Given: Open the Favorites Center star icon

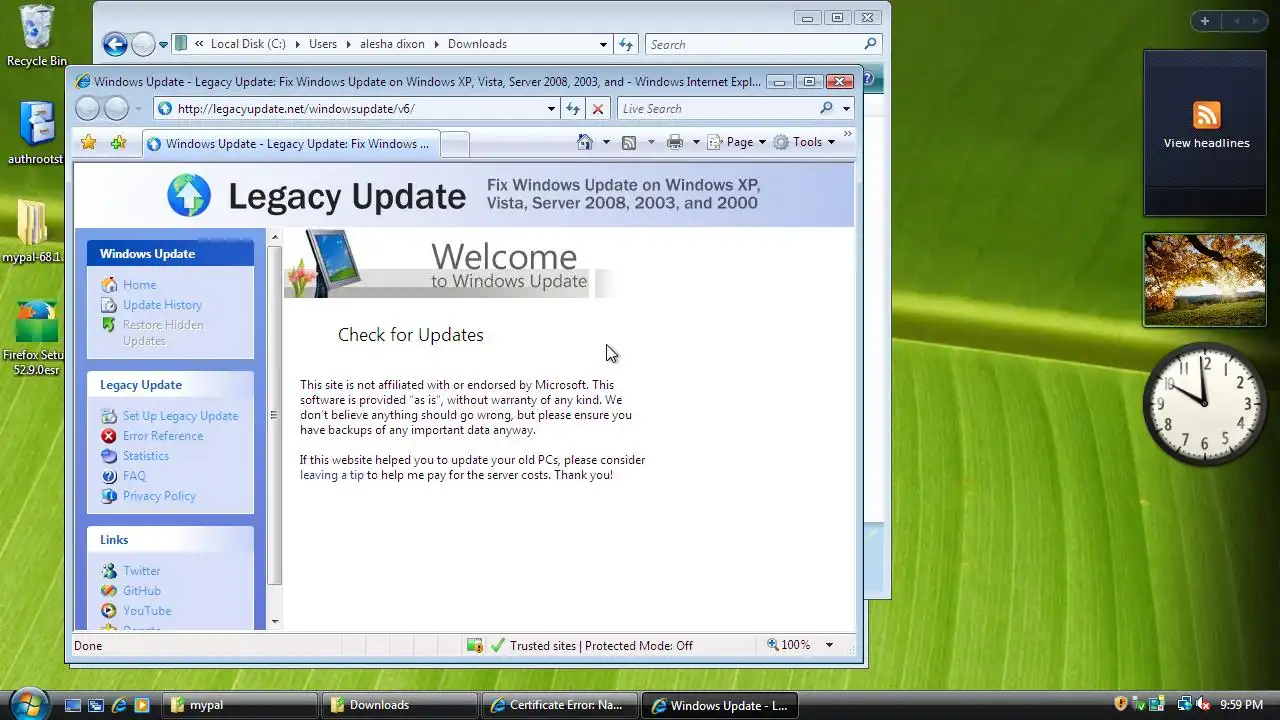Looking at the screenshot, I should click(x=88, y=142).
